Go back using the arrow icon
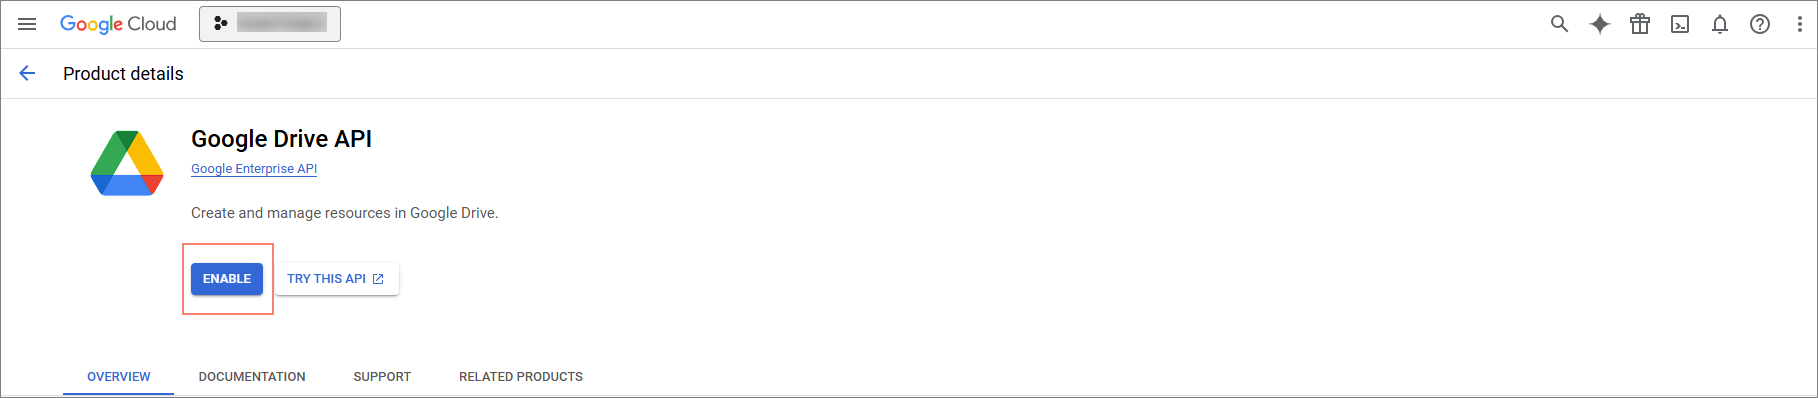Viewport: 1818px width, 398px height. (x=27, y=73)
